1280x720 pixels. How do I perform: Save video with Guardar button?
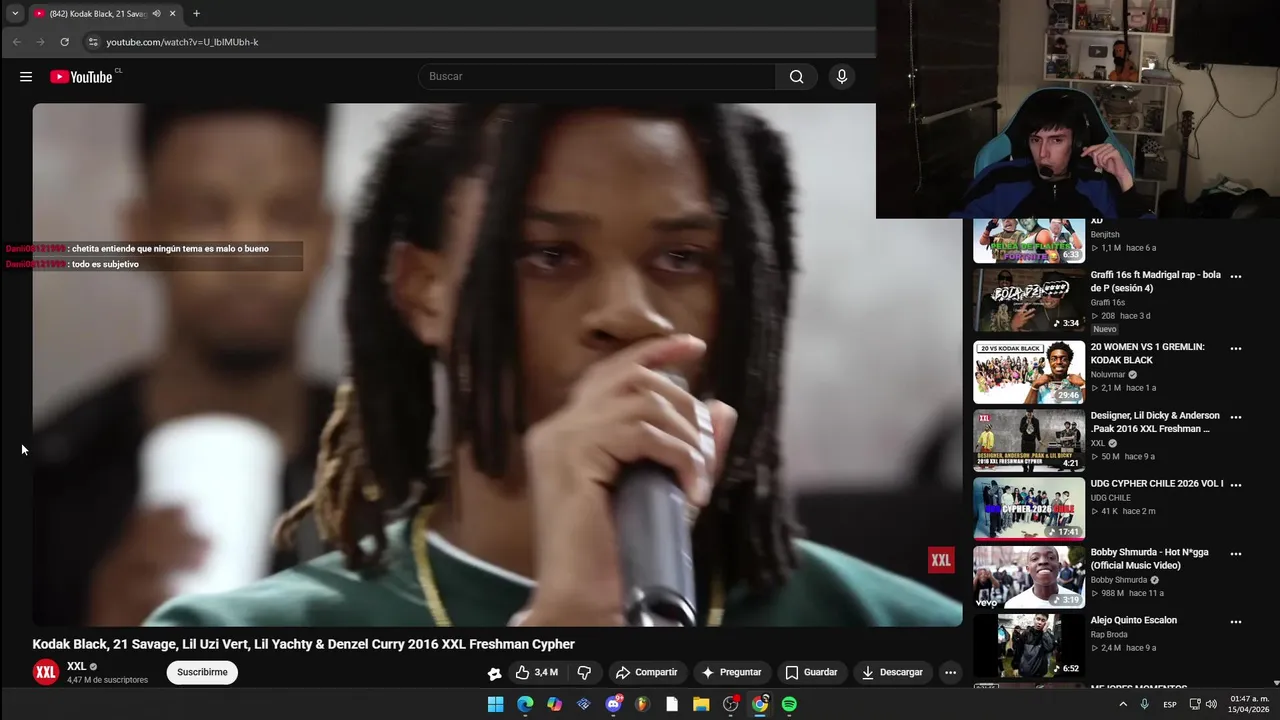[811, 672]
